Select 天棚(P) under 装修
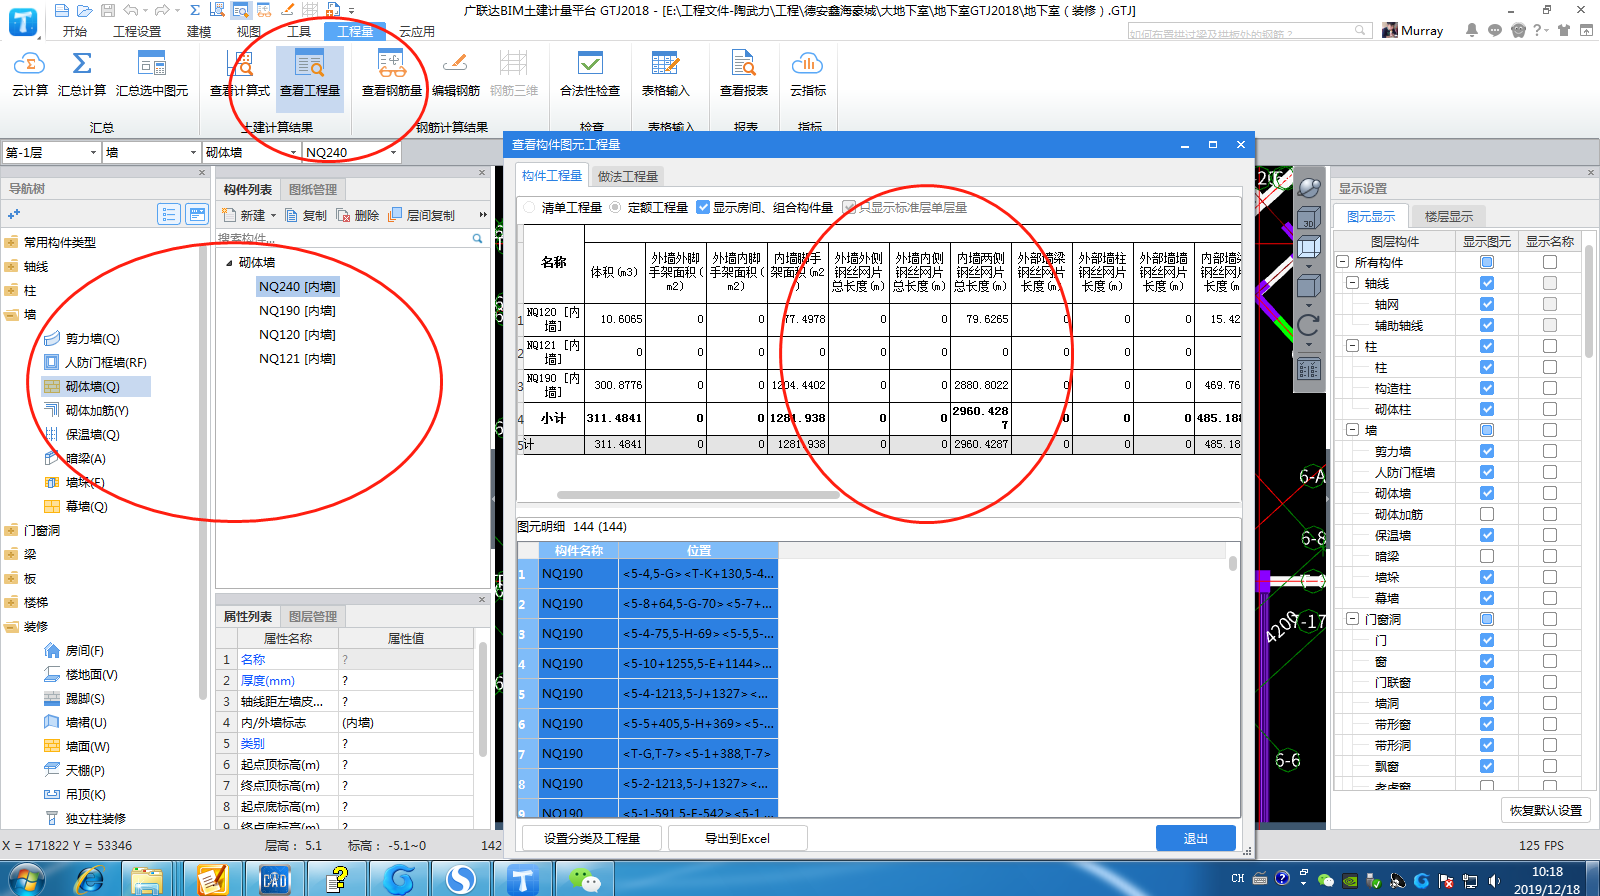 (85, 770)
